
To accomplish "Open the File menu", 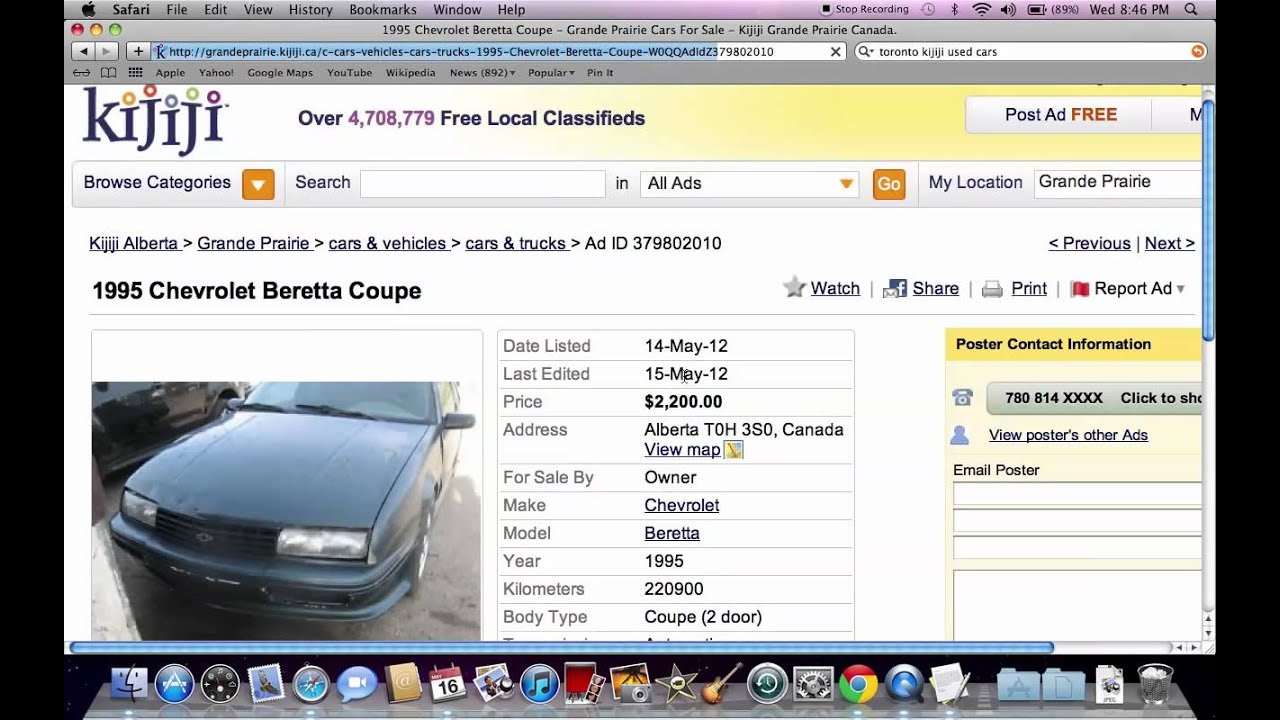I will (177, 10).
